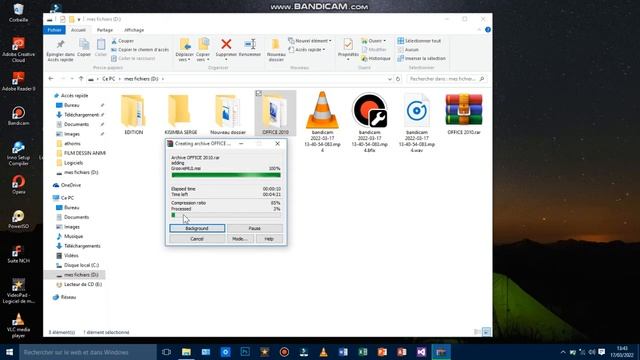Click Inverser la sélection
640x360 pixels.
[422, 58]
